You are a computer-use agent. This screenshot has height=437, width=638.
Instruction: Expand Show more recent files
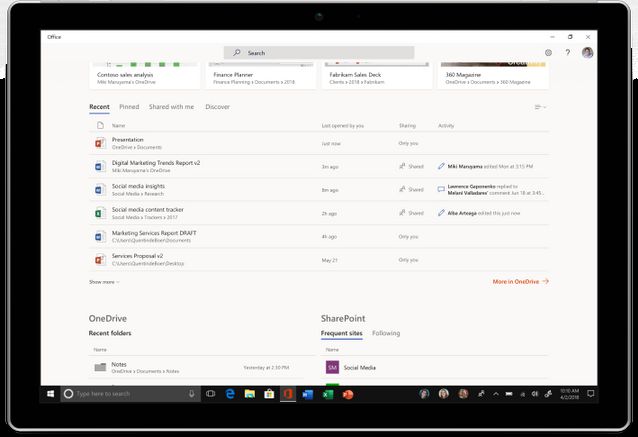coord(104,282)
